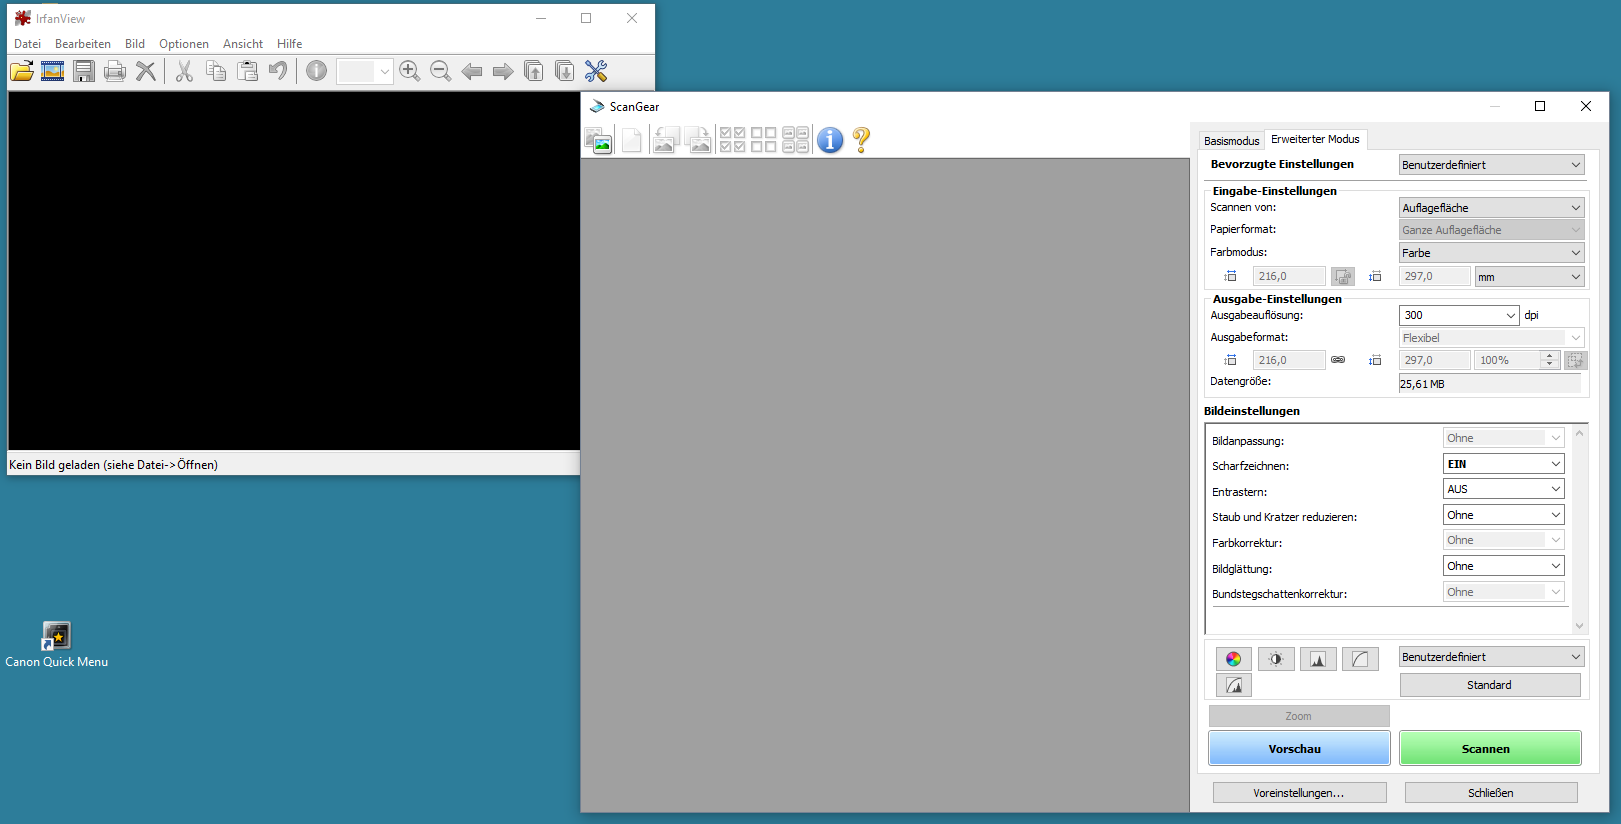The width and height of the screenshot is (1621, 824).
Task: Click the Previous page icon in IrfanView toolbar
Action: tap(534, 71)
